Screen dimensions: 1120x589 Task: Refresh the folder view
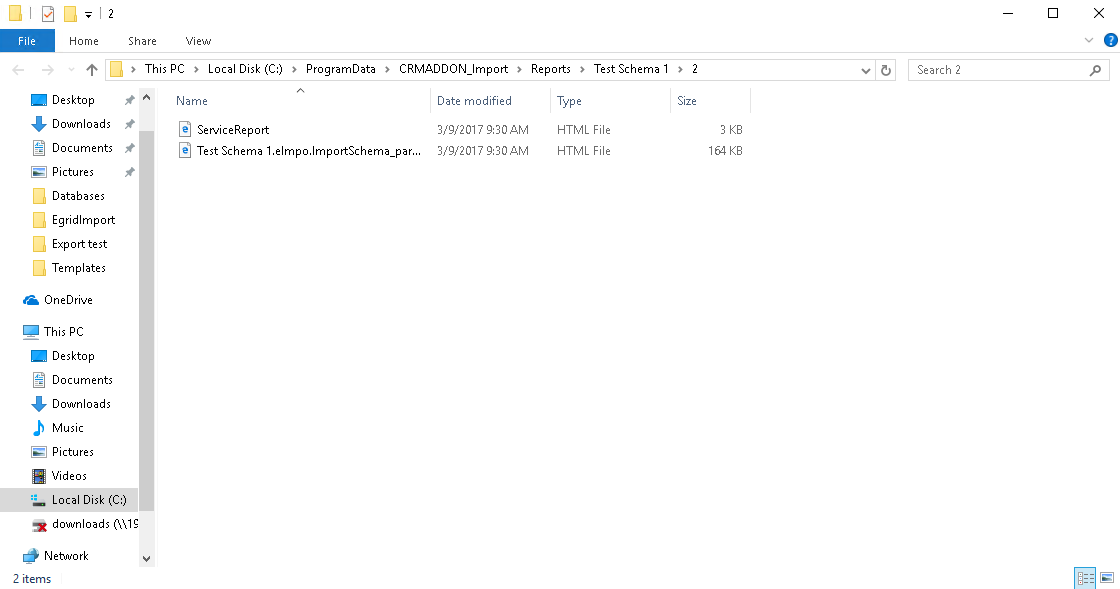pos(886,70)
